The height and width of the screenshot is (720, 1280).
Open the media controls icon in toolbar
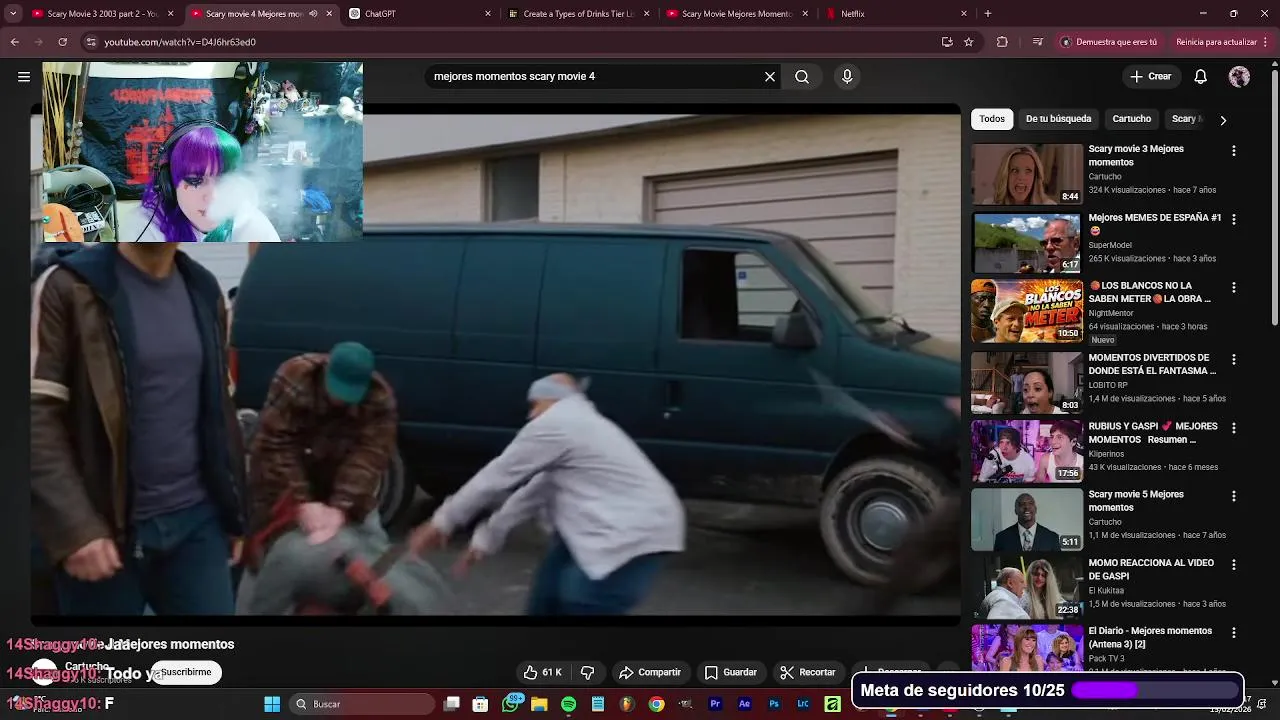click(x=1038, y=42)
